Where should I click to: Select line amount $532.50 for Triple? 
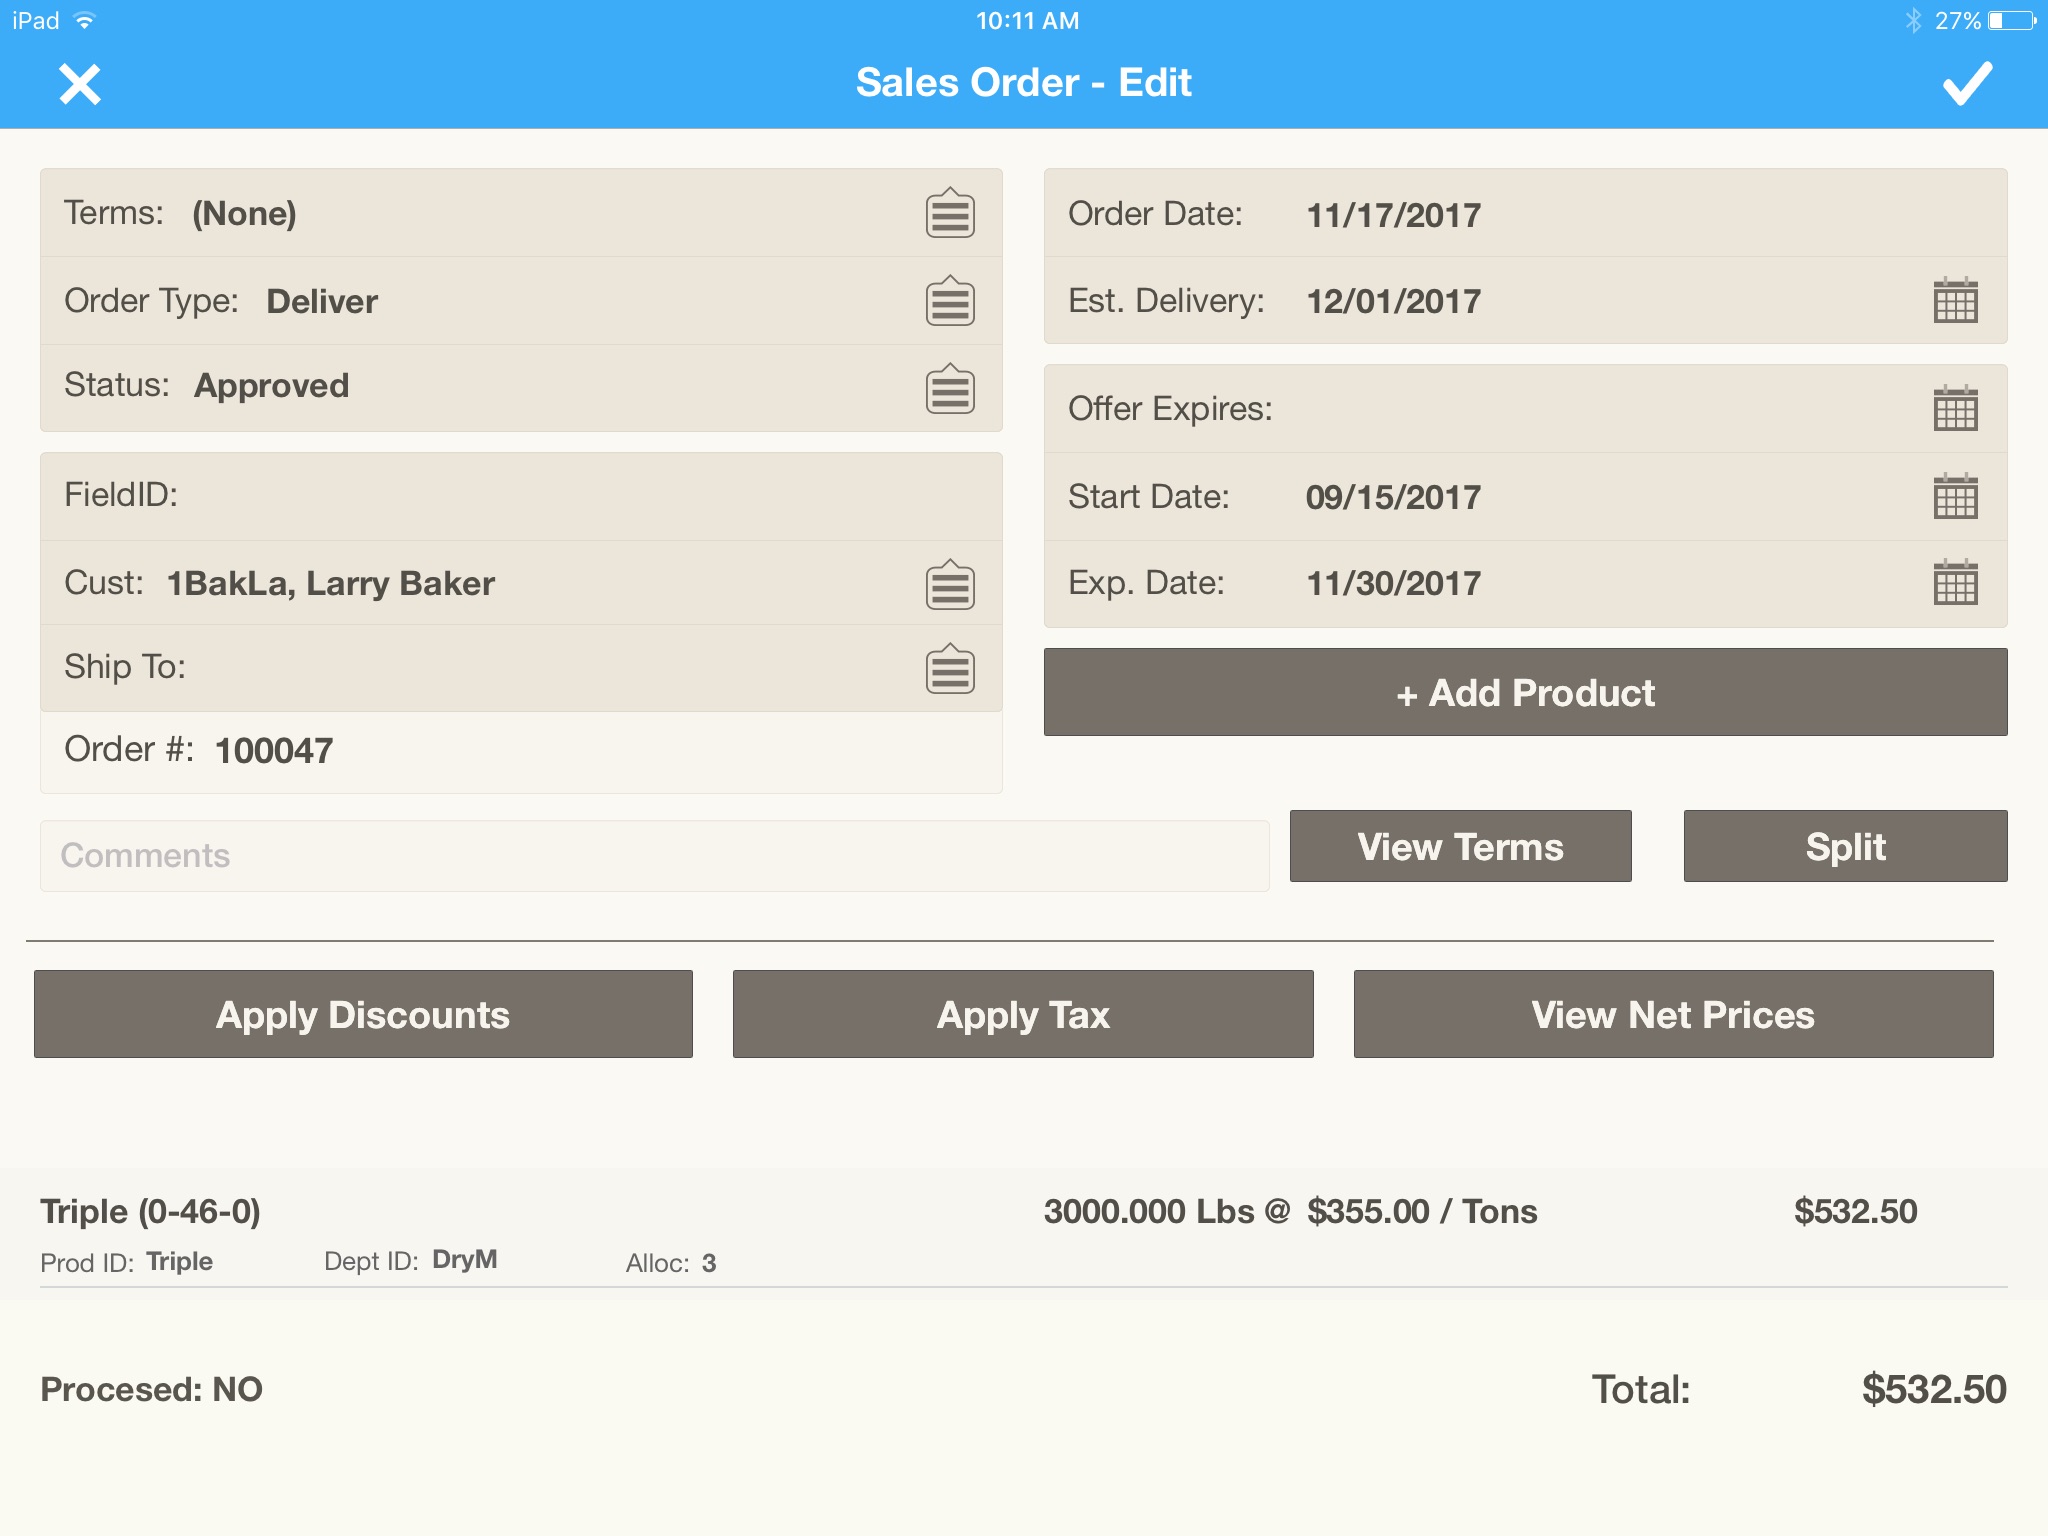point(1855,1211)
